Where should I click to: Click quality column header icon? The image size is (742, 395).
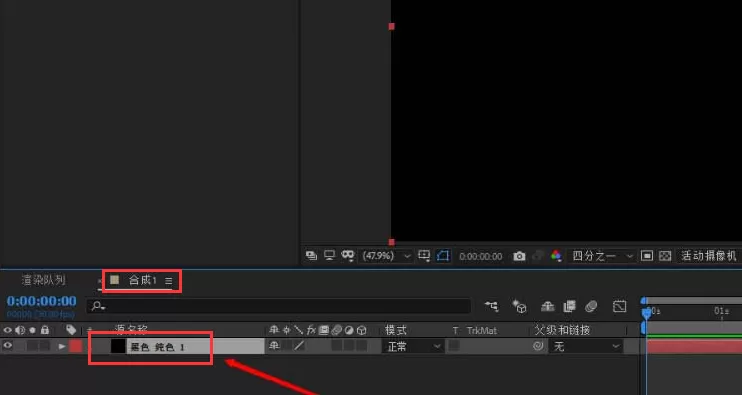[299, 330]
